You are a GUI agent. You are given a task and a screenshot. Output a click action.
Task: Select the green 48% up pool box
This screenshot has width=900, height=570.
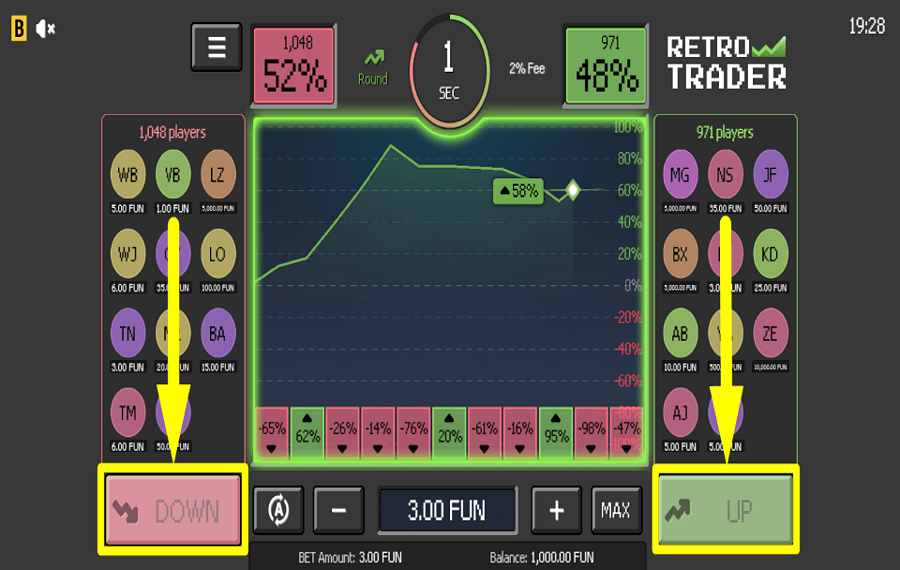coord(606,65)
